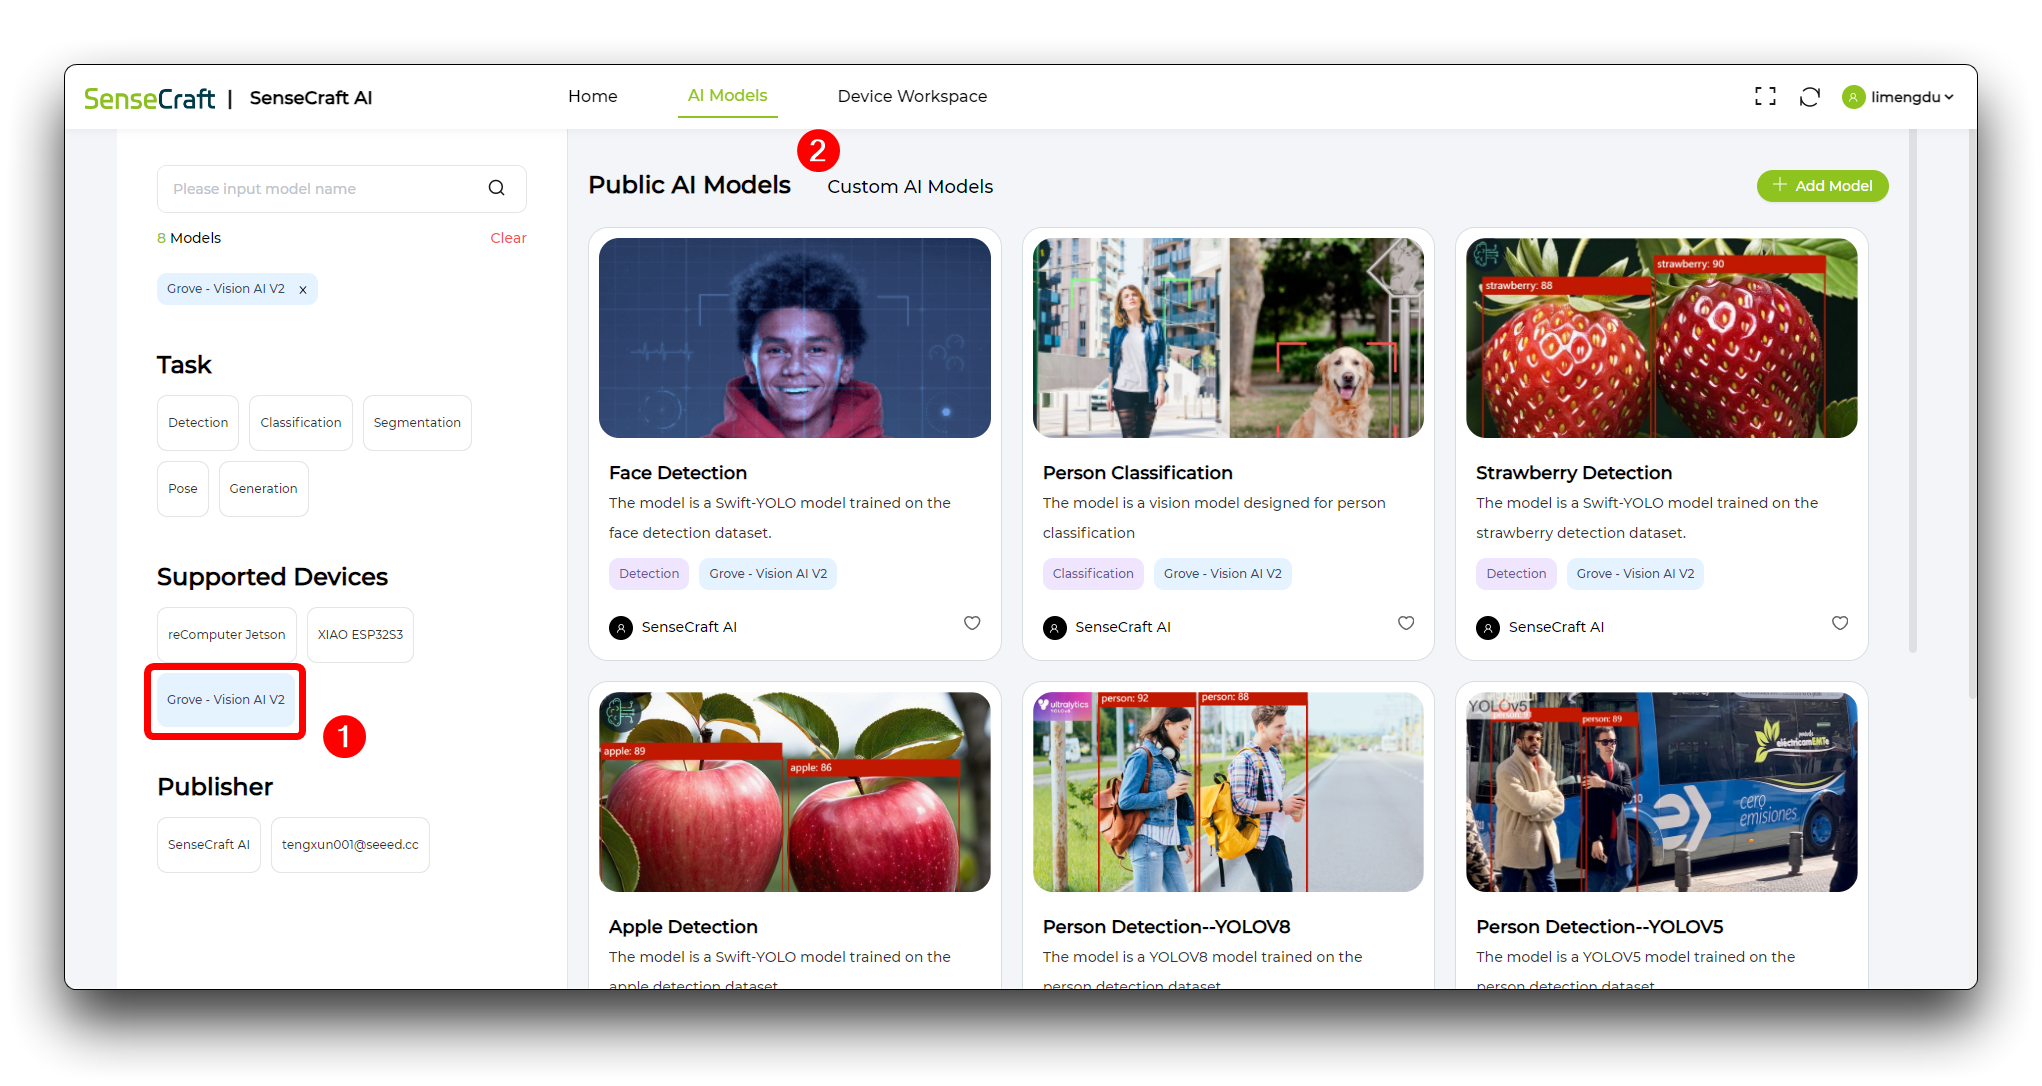Click the Face Detection title
Viewport: 2042px width, 1086px height.
pyautogui.click(x=678, y=473)
